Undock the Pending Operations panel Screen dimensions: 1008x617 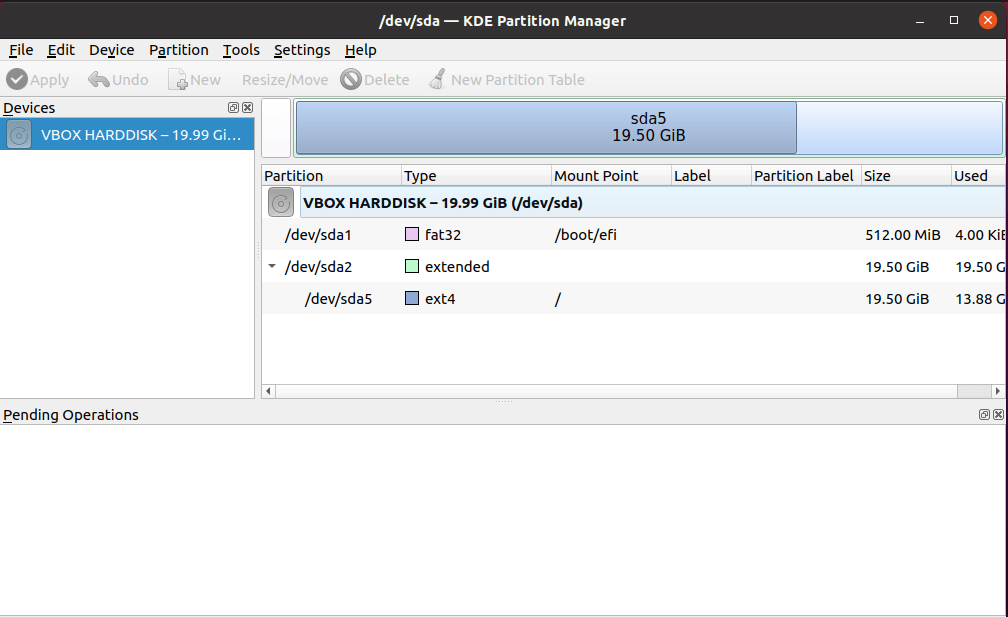tap(983, 414)
